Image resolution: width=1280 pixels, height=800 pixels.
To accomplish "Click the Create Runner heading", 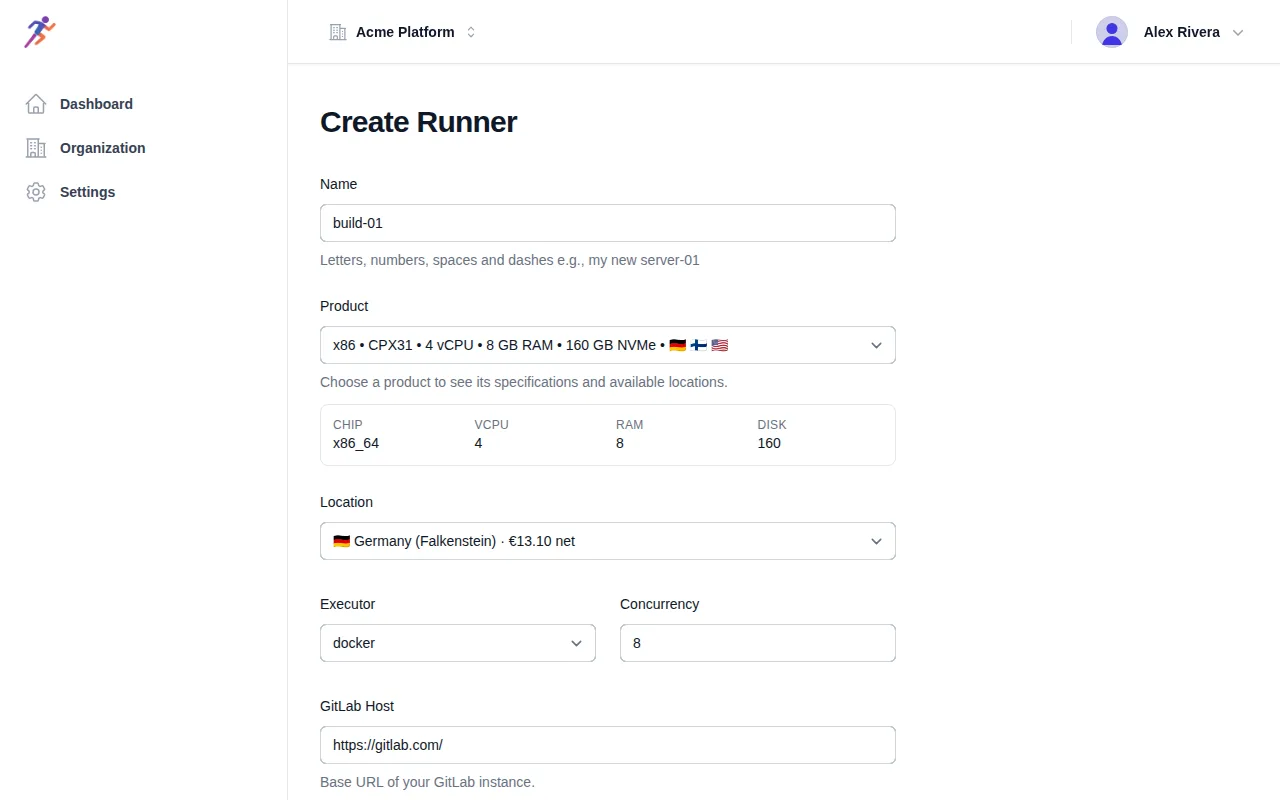I will coord(419,122).
